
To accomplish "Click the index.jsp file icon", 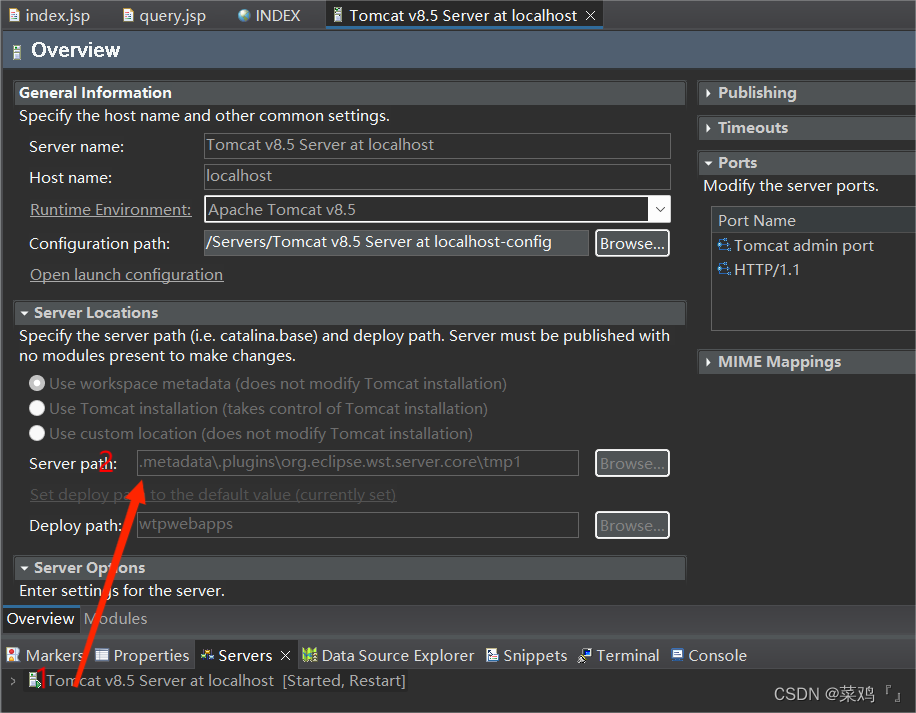I will pyautogui.click(x=15, y=15).
